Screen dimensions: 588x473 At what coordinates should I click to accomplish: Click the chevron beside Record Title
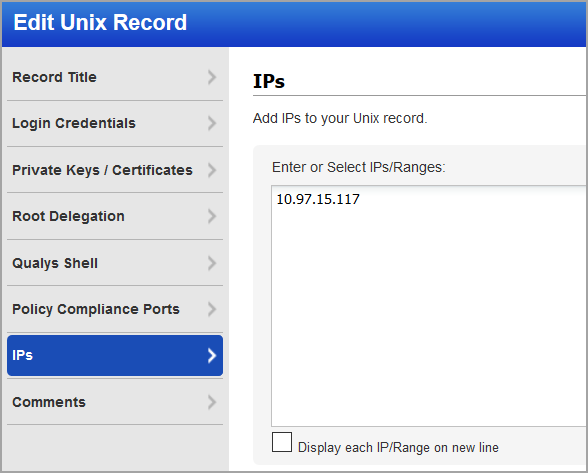212,77
